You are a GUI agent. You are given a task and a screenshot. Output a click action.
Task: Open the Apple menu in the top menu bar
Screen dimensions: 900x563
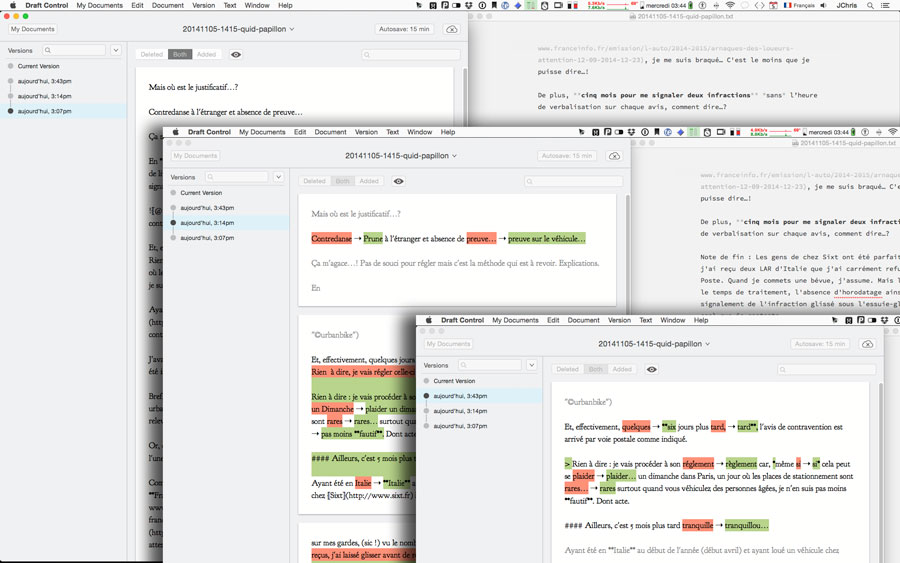pos(10,5)
